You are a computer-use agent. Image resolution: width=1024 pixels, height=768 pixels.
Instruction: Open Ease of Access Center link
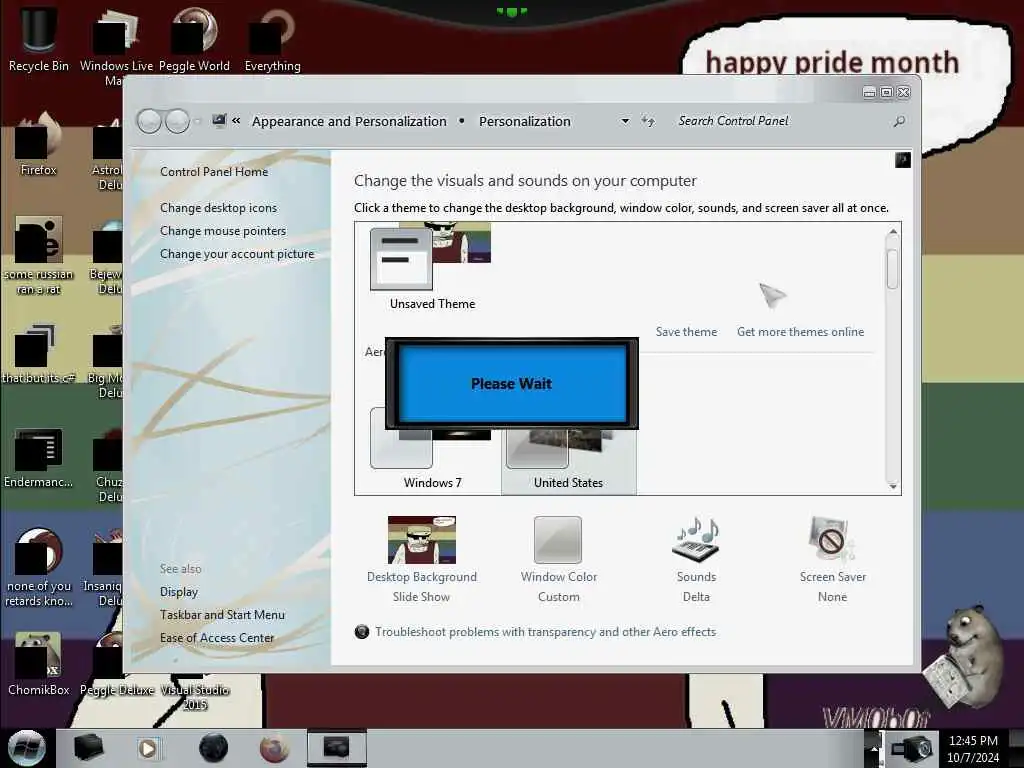click(217, 638)
